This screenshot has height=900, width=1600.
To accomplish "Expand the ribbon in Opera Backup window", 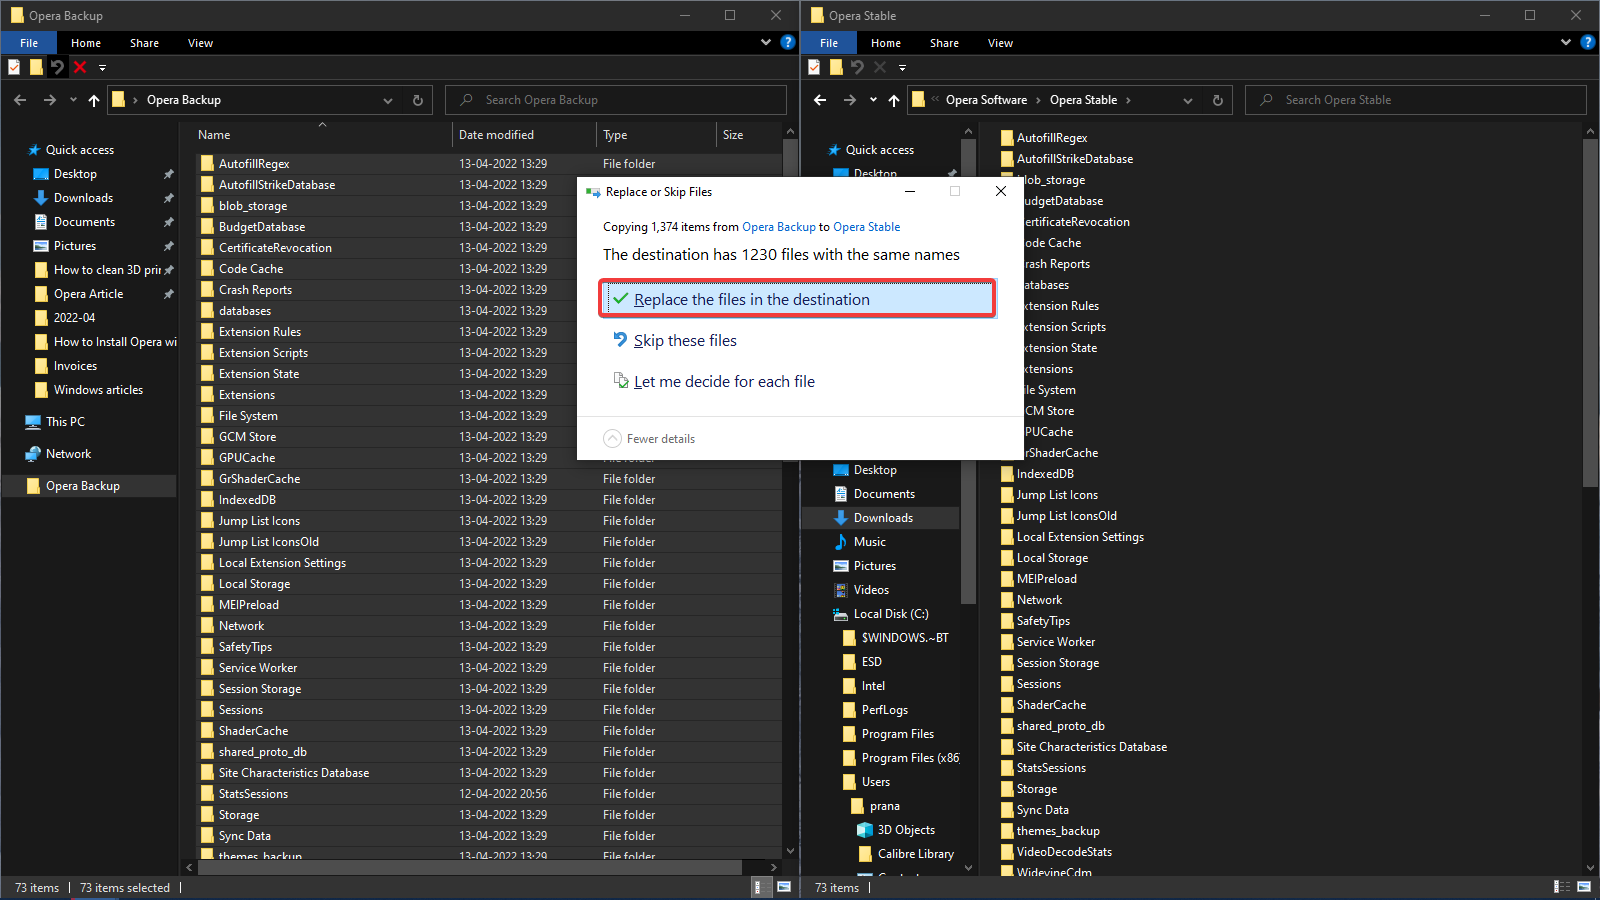I will [x=766, y=43].
